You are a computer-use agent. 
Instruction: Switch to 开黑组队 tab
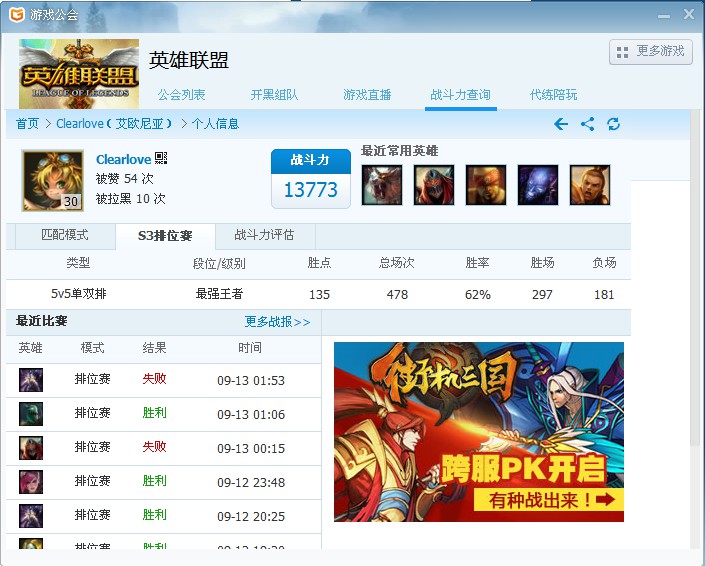pos(274,95)
